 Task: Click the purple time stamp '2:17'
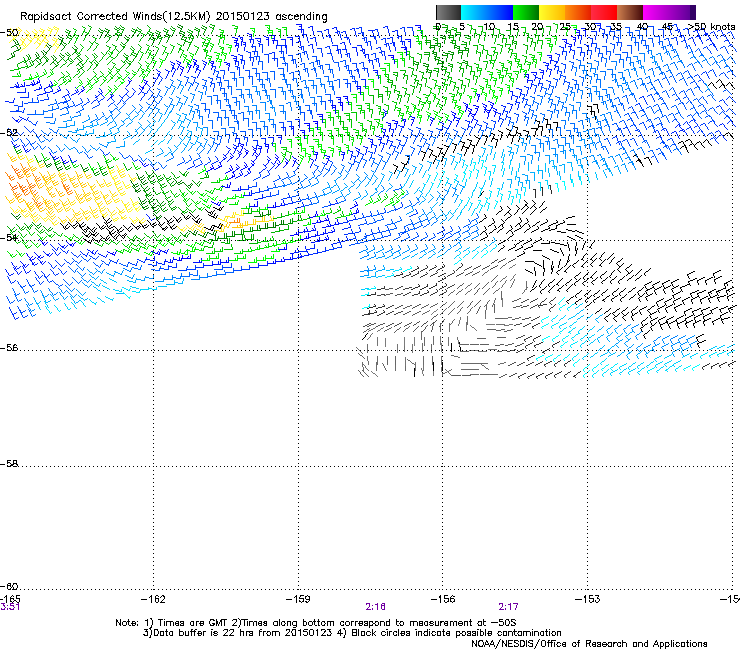(508, 607)
